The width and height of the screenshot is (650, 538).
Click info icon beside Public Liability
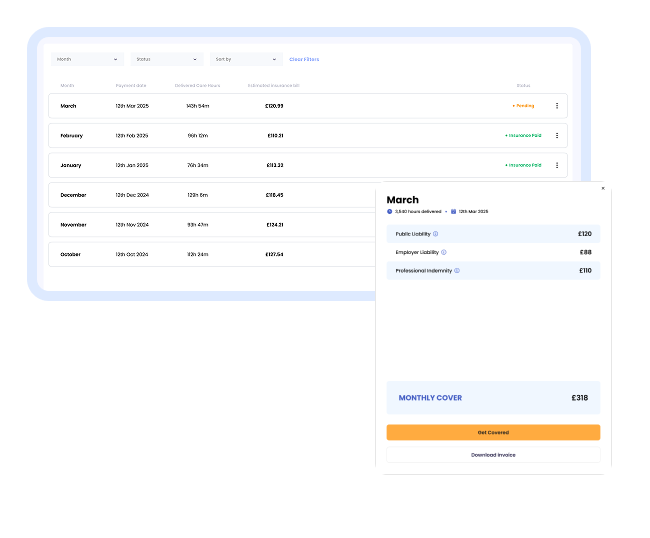436,234
